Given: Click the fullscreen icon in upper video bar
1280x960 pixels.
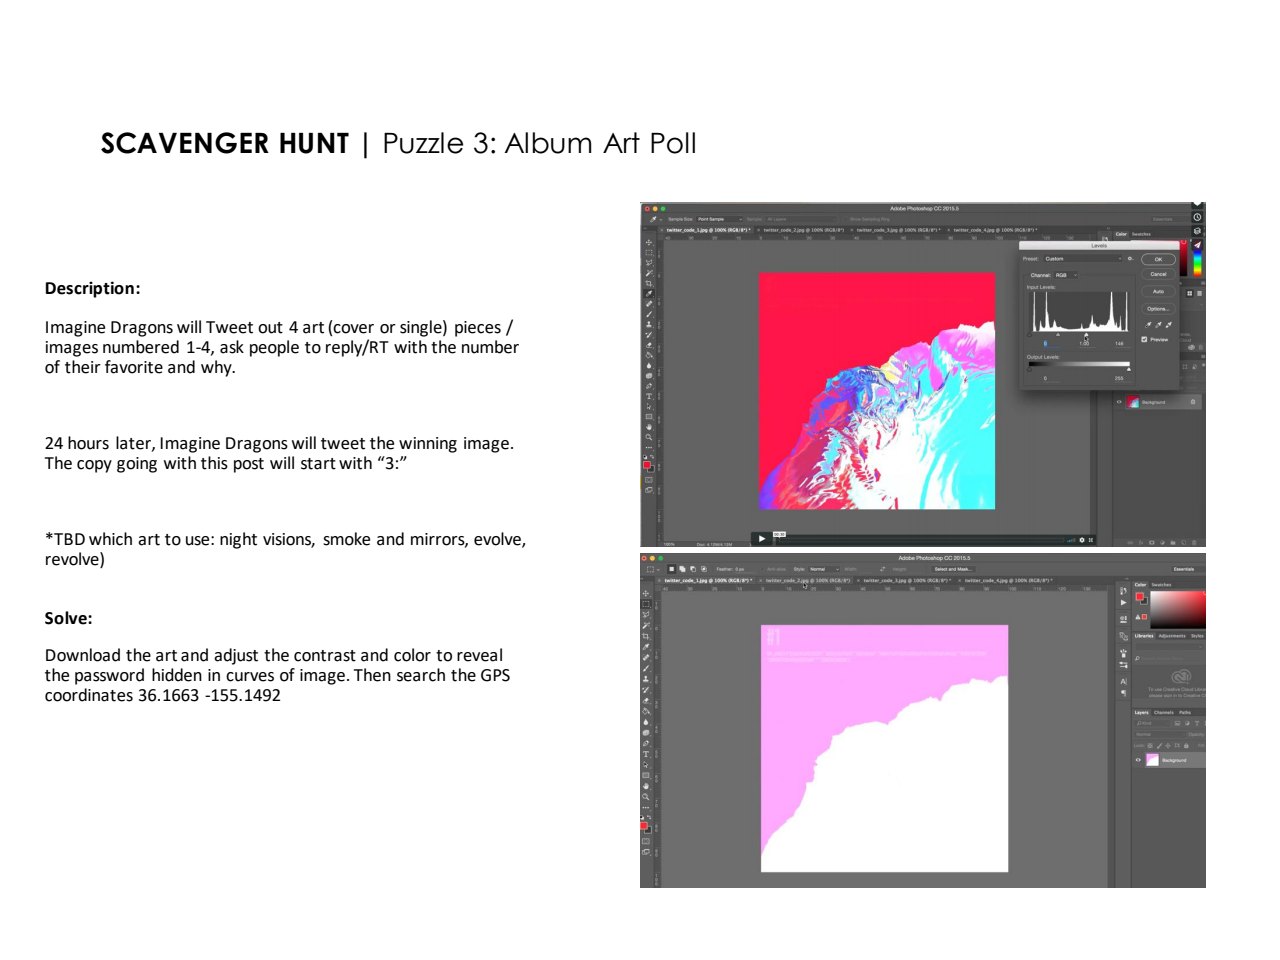Looking at the screenshot, I should (1091, 540).
